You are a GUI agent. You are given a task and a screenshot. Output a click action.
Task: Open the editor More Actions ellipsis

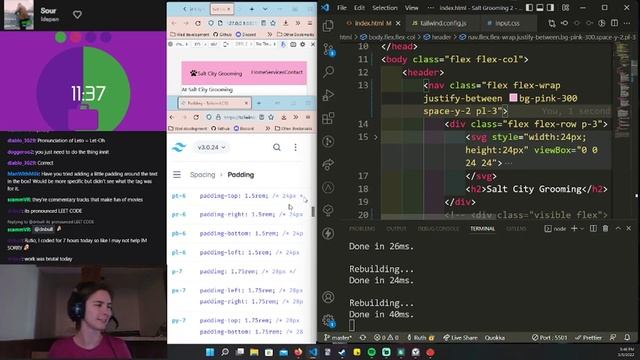(x=627, y=23)
